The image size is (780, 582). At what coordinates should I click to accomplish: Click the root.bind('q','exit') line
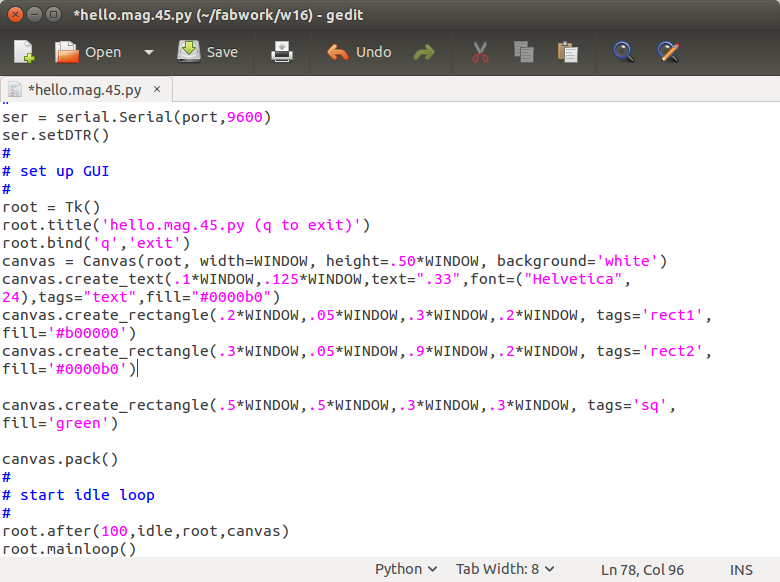pos(96,243)
